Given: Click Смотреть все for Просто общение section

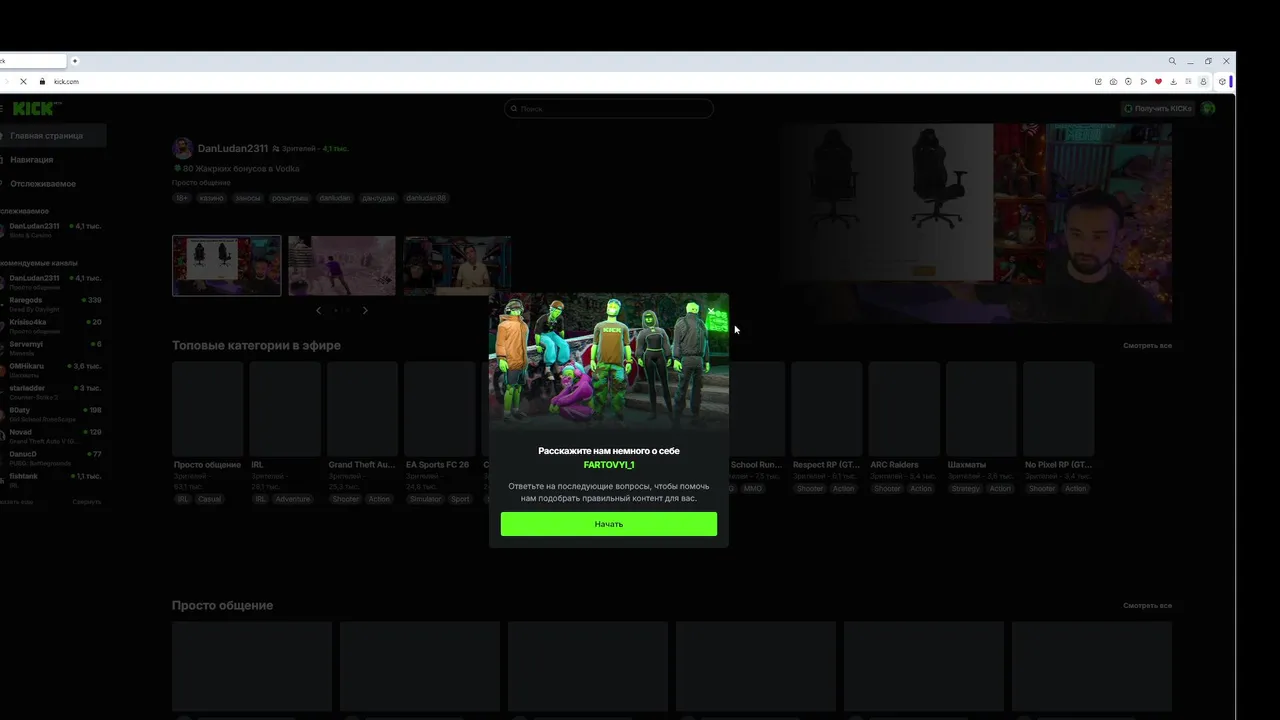Looking at the screenshot, I should click(1147, 606).
